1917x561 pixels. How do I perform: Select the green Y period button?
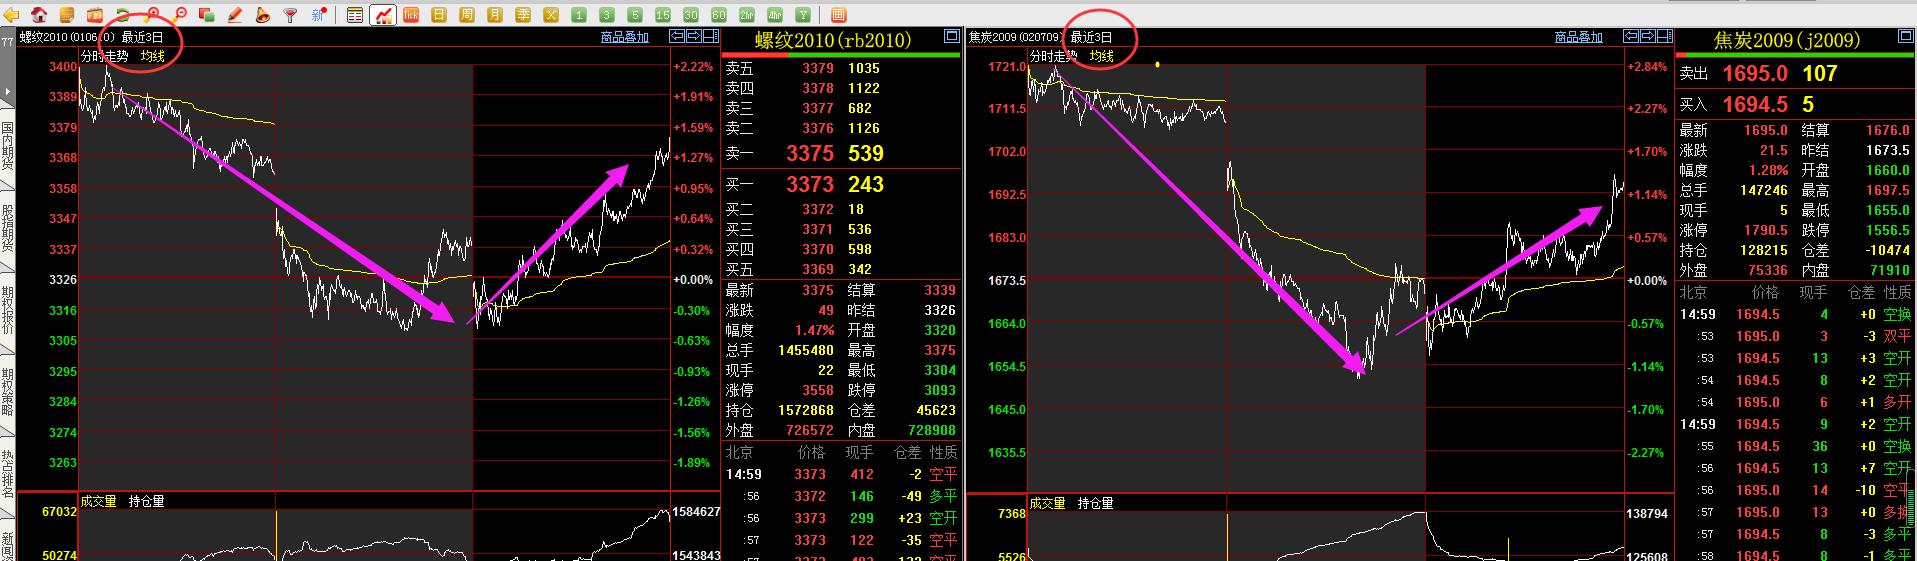(x=803, y=15)
